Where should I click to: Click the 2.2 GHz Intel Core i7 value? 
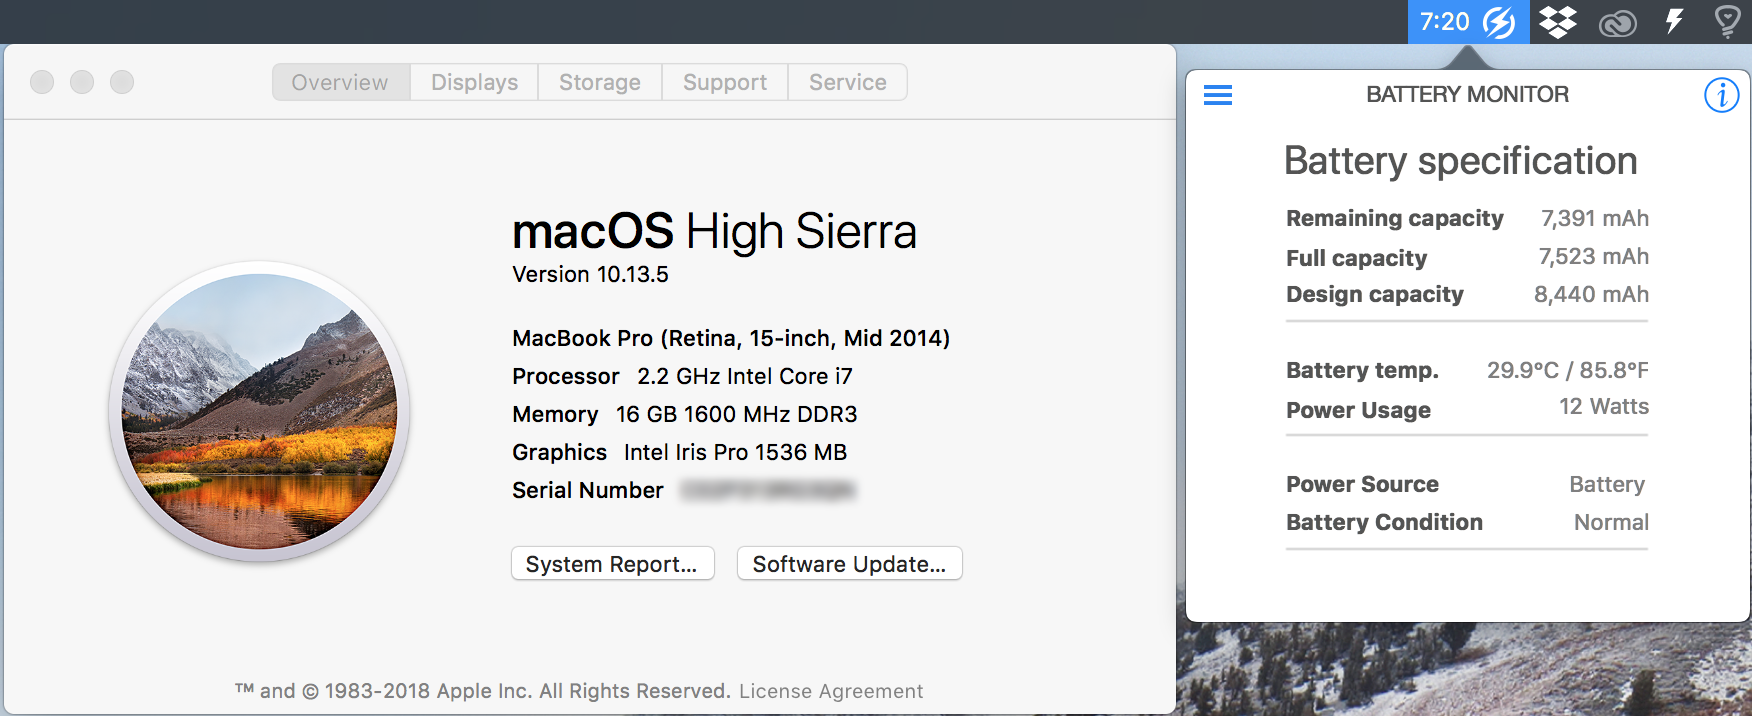745,376
